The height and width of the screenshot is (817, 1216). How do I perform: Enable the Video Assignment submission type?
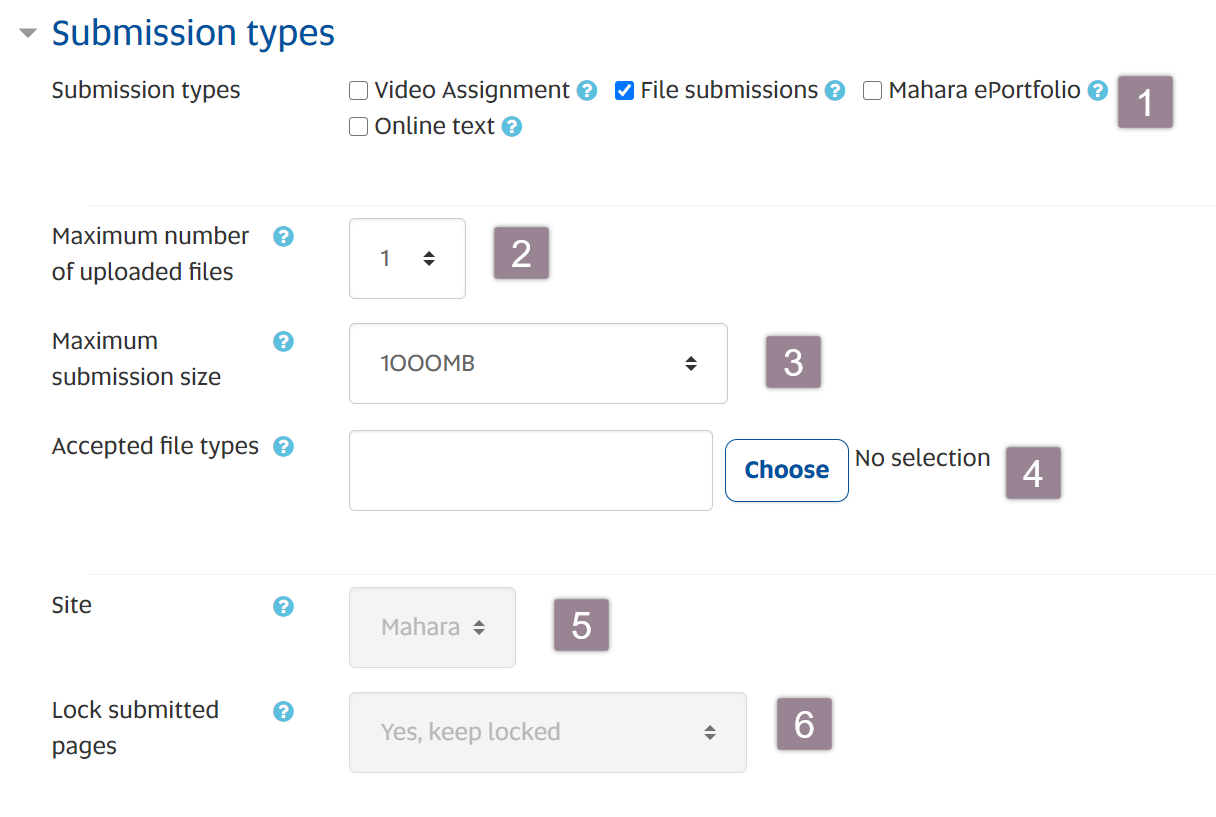(358, 90)
